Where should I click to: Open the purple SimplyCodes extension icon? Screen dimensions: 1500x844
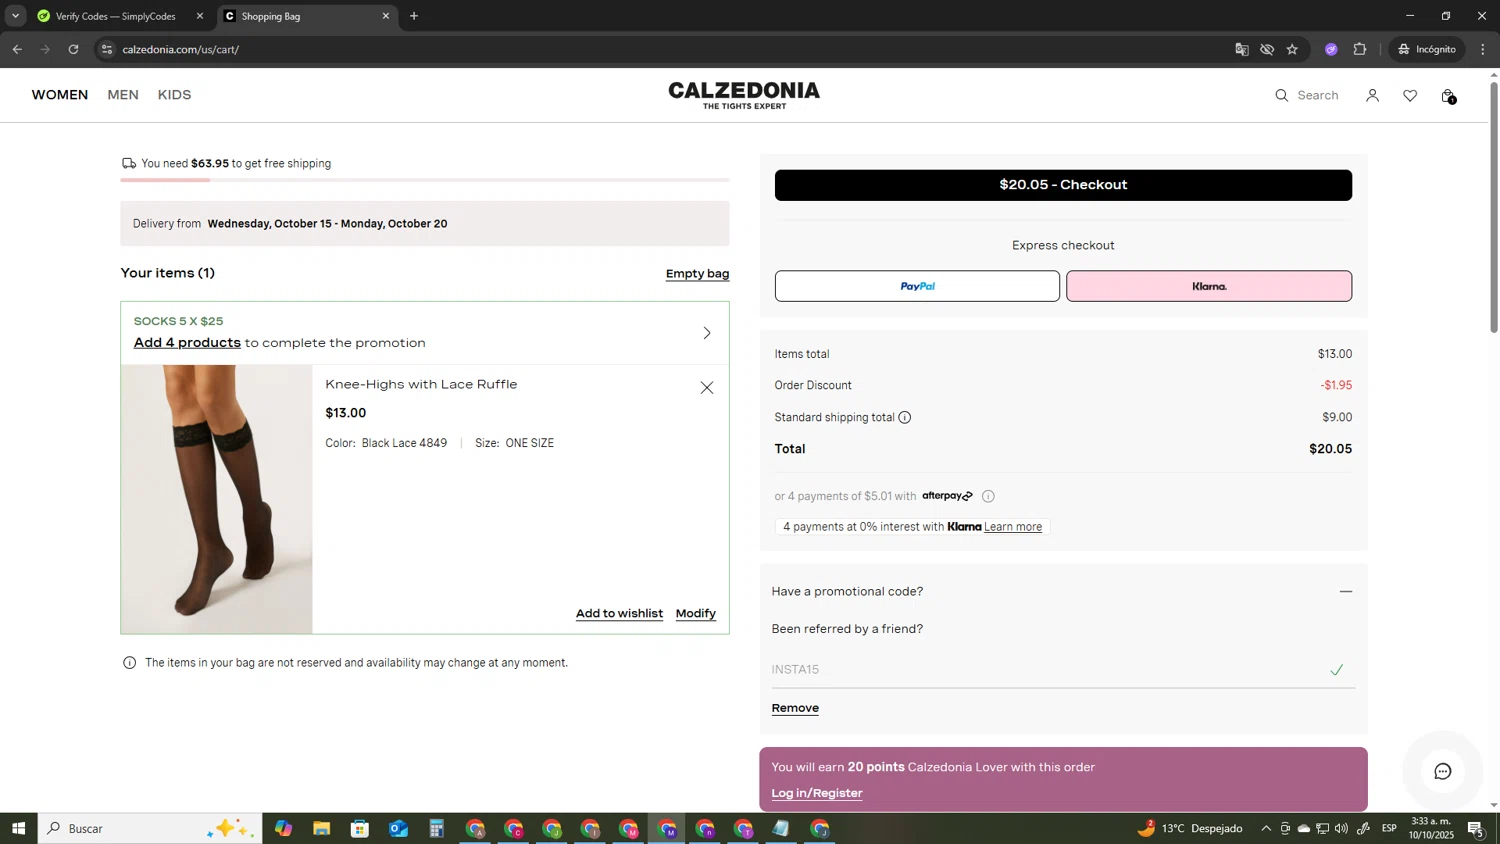[x=1331, y=49]
